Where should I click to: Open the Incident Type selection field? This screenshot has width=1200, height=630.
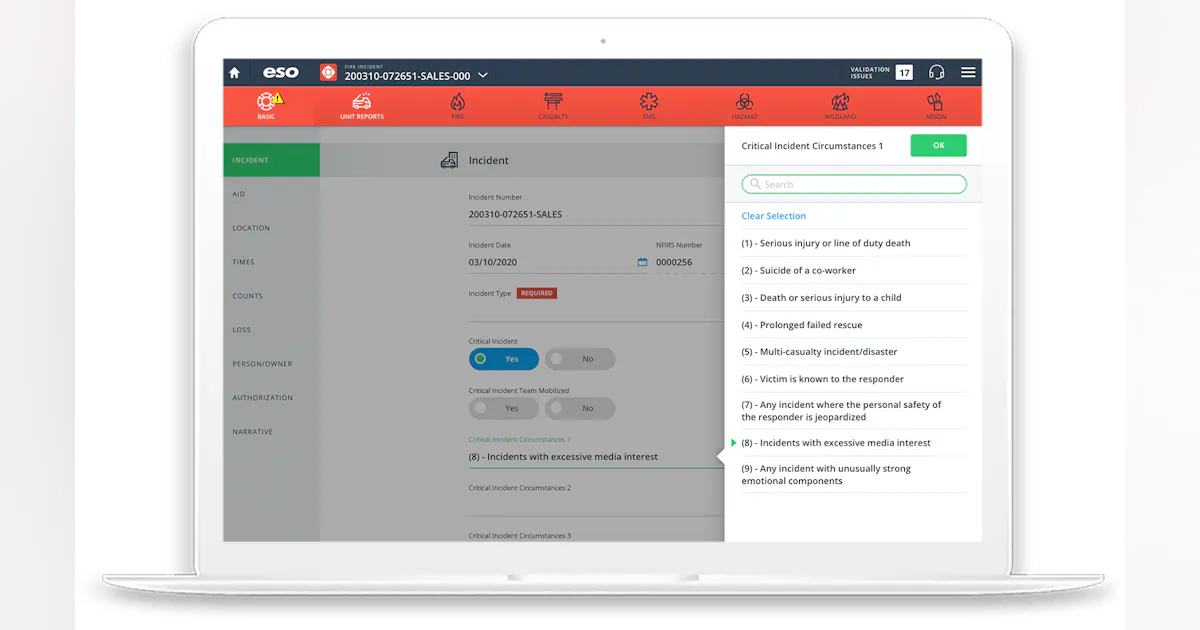[596, 310]
